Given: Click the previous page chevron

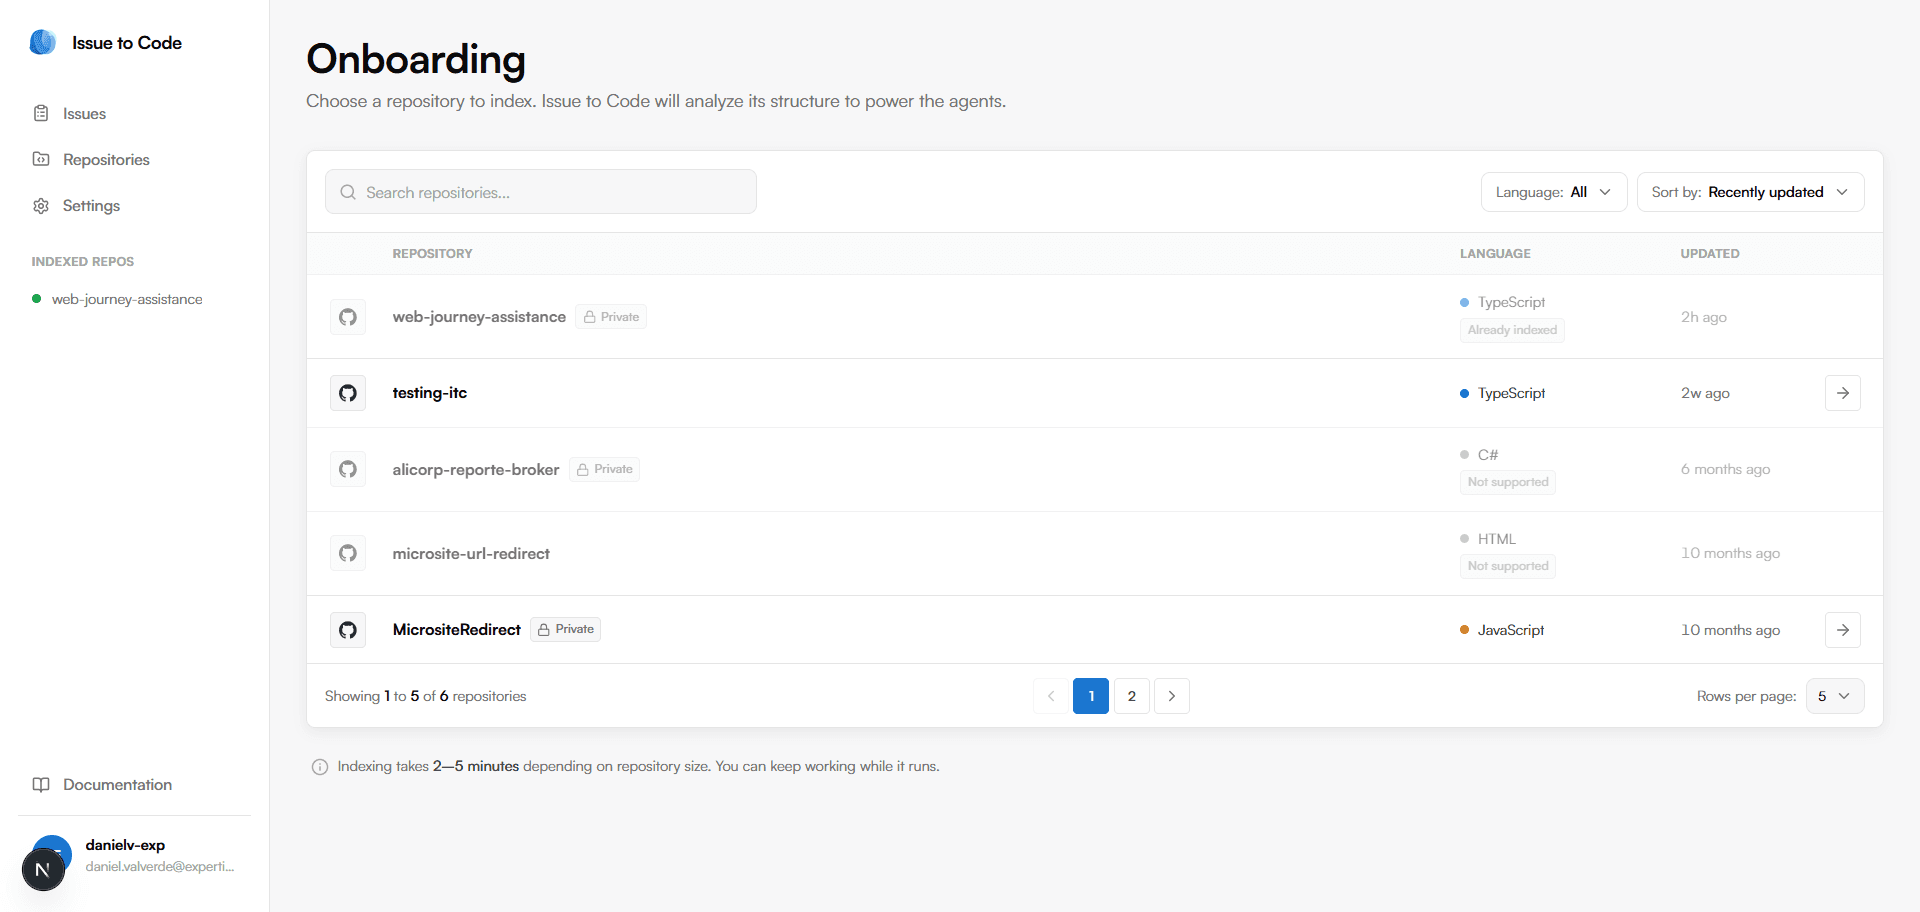Looking at the screenshot, I should point(1051,696).
